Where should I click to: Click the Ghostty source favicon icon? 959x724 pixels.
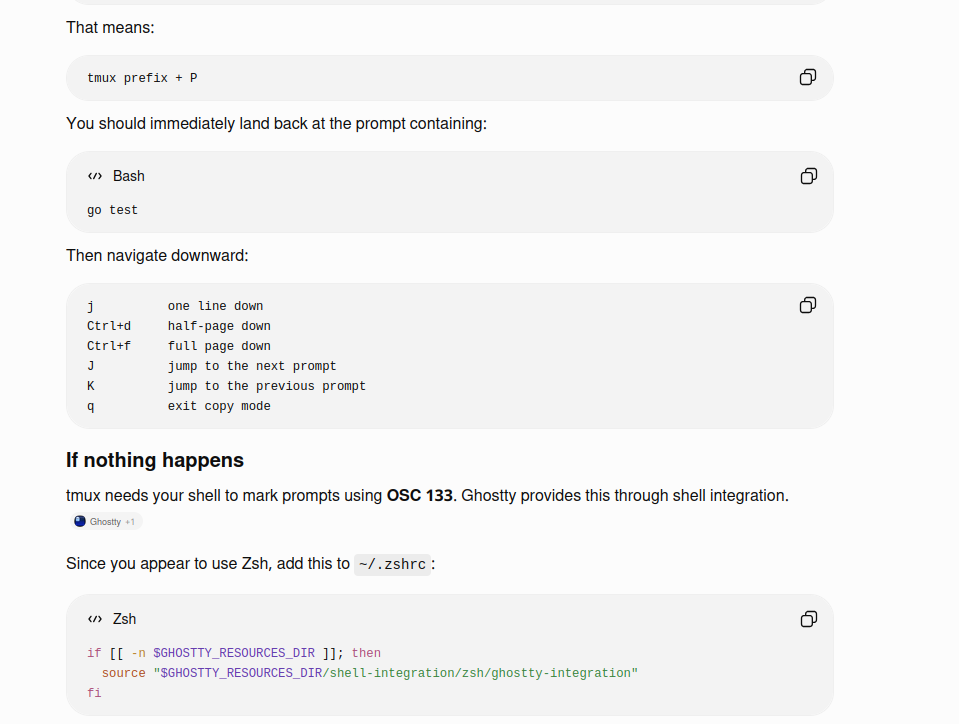(x=80, y=521)
